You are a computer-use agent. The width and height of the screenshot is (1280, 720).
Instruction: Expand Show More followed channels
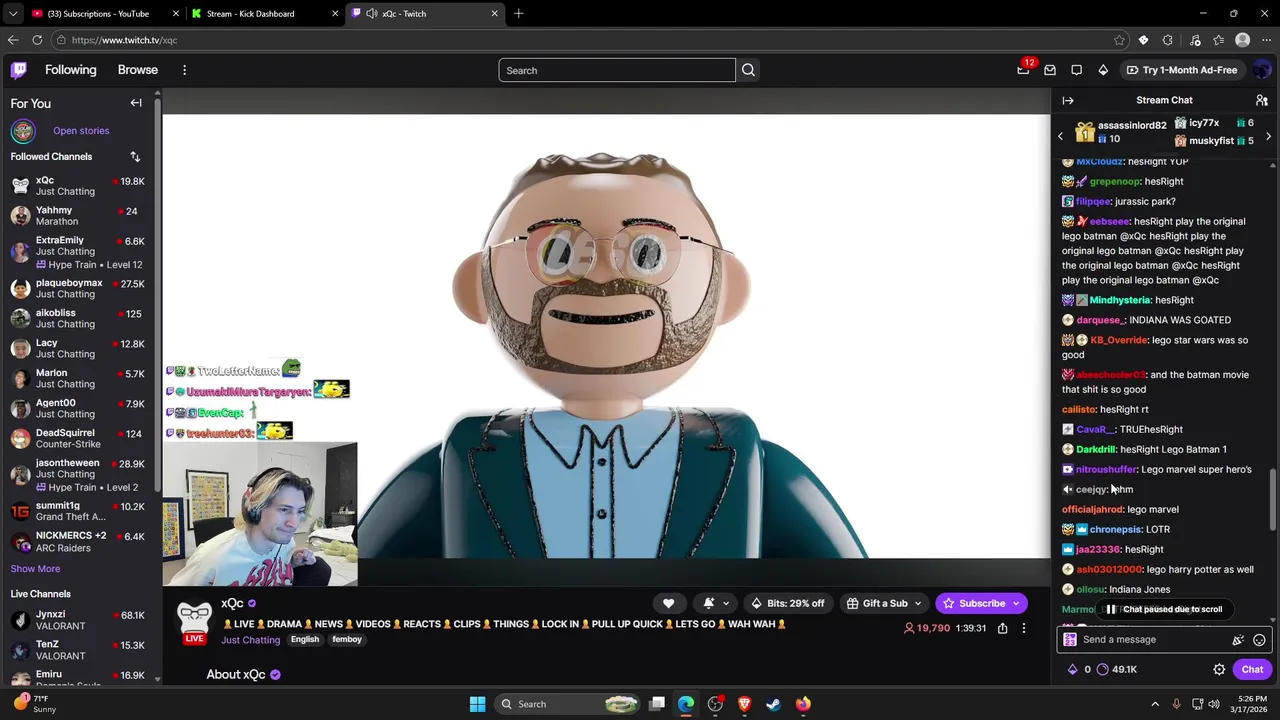35,569
